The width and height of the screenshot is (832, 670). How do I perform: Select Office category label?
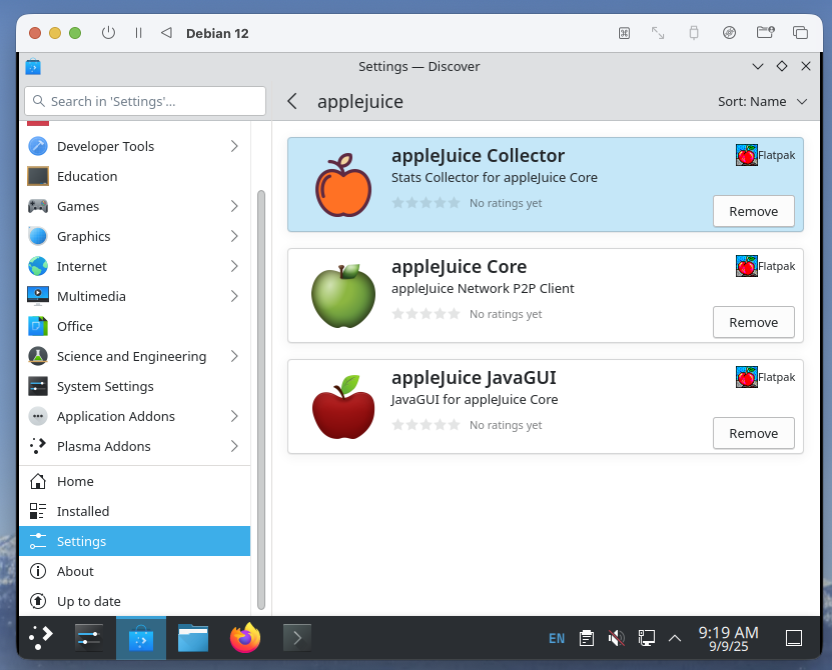click(x=75, y=326)
